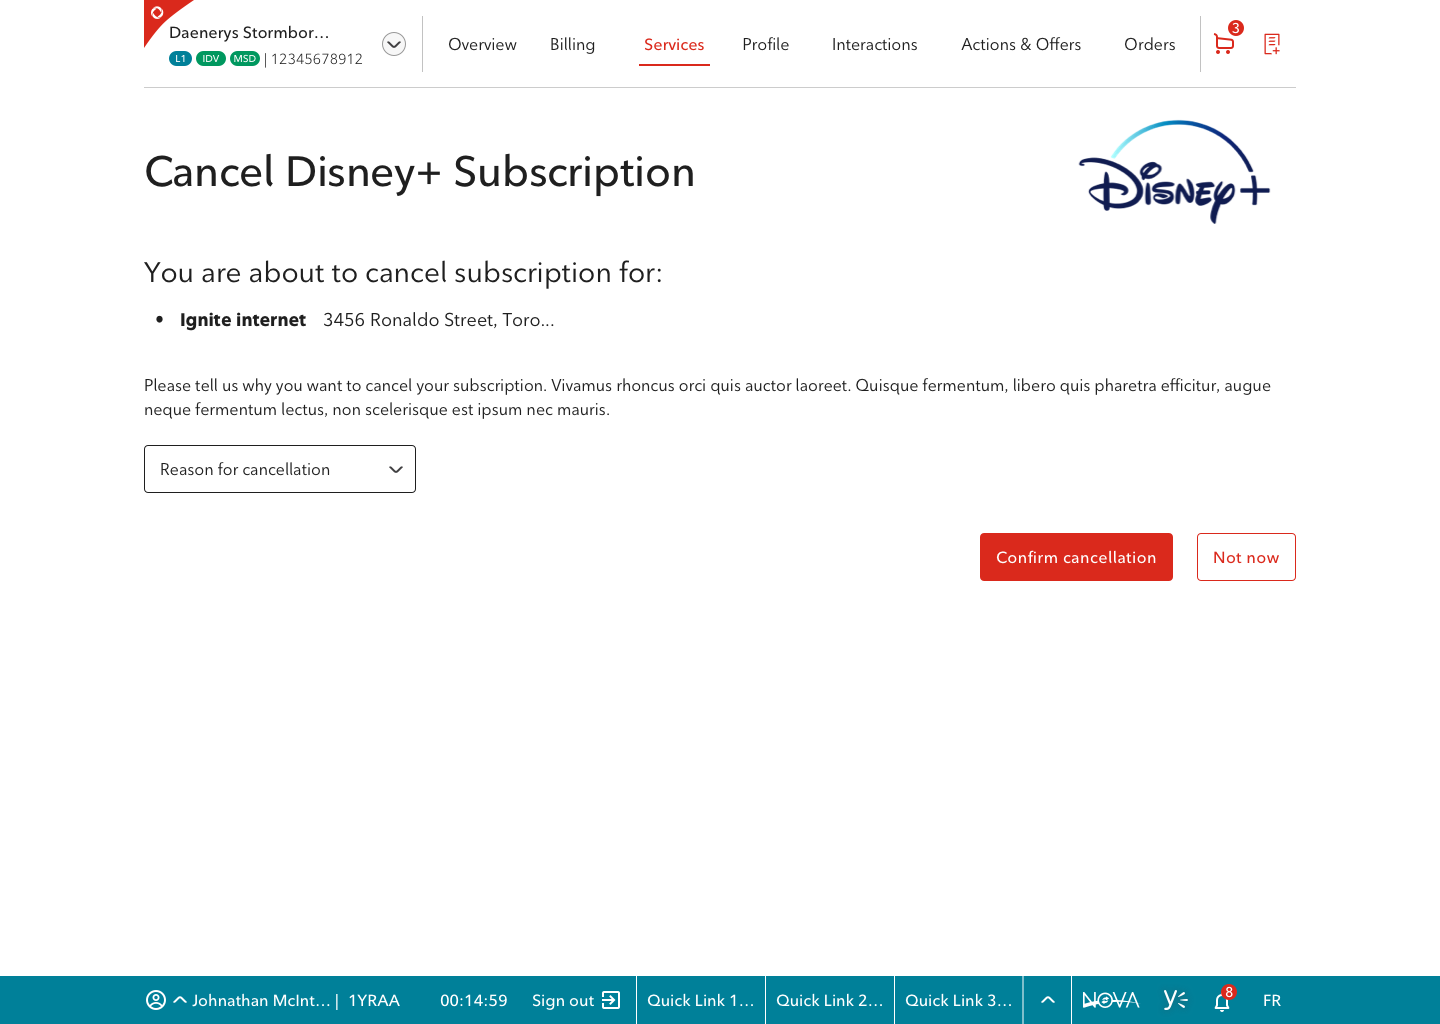
Task: Click the IDV badge
Action: (211, 59)
